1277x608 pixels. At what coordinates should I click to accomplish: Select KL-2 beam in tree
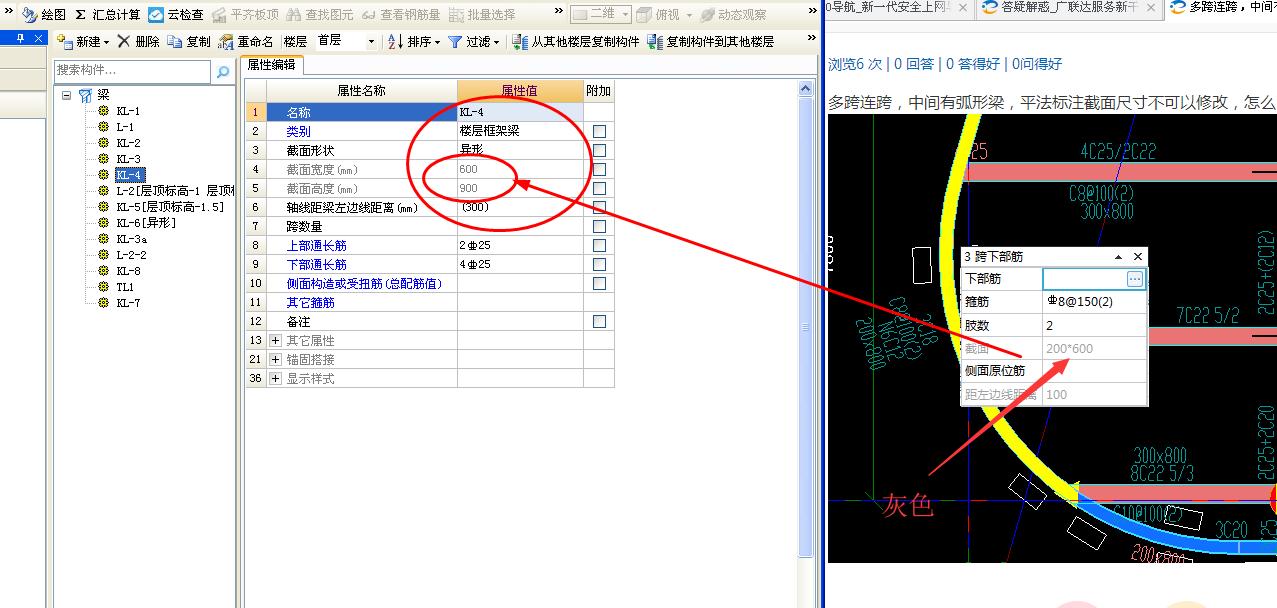click(128, 143)
